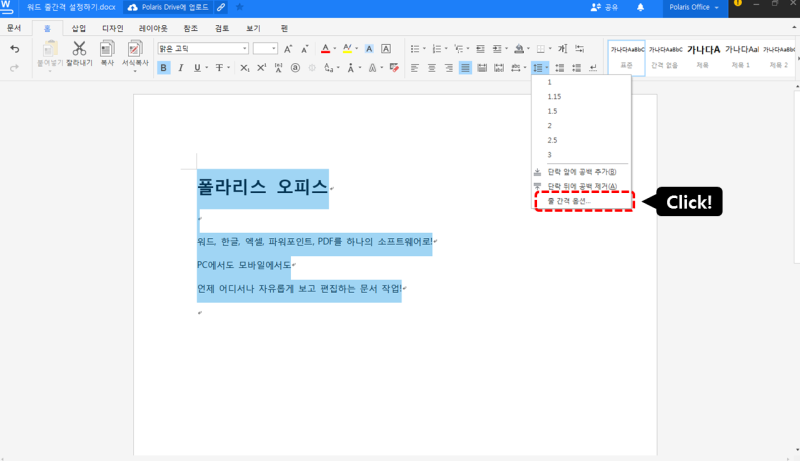Click the star favorite icon in title bar
The width and height of the screenshot is (800, 461).
(x=239, y=7)
